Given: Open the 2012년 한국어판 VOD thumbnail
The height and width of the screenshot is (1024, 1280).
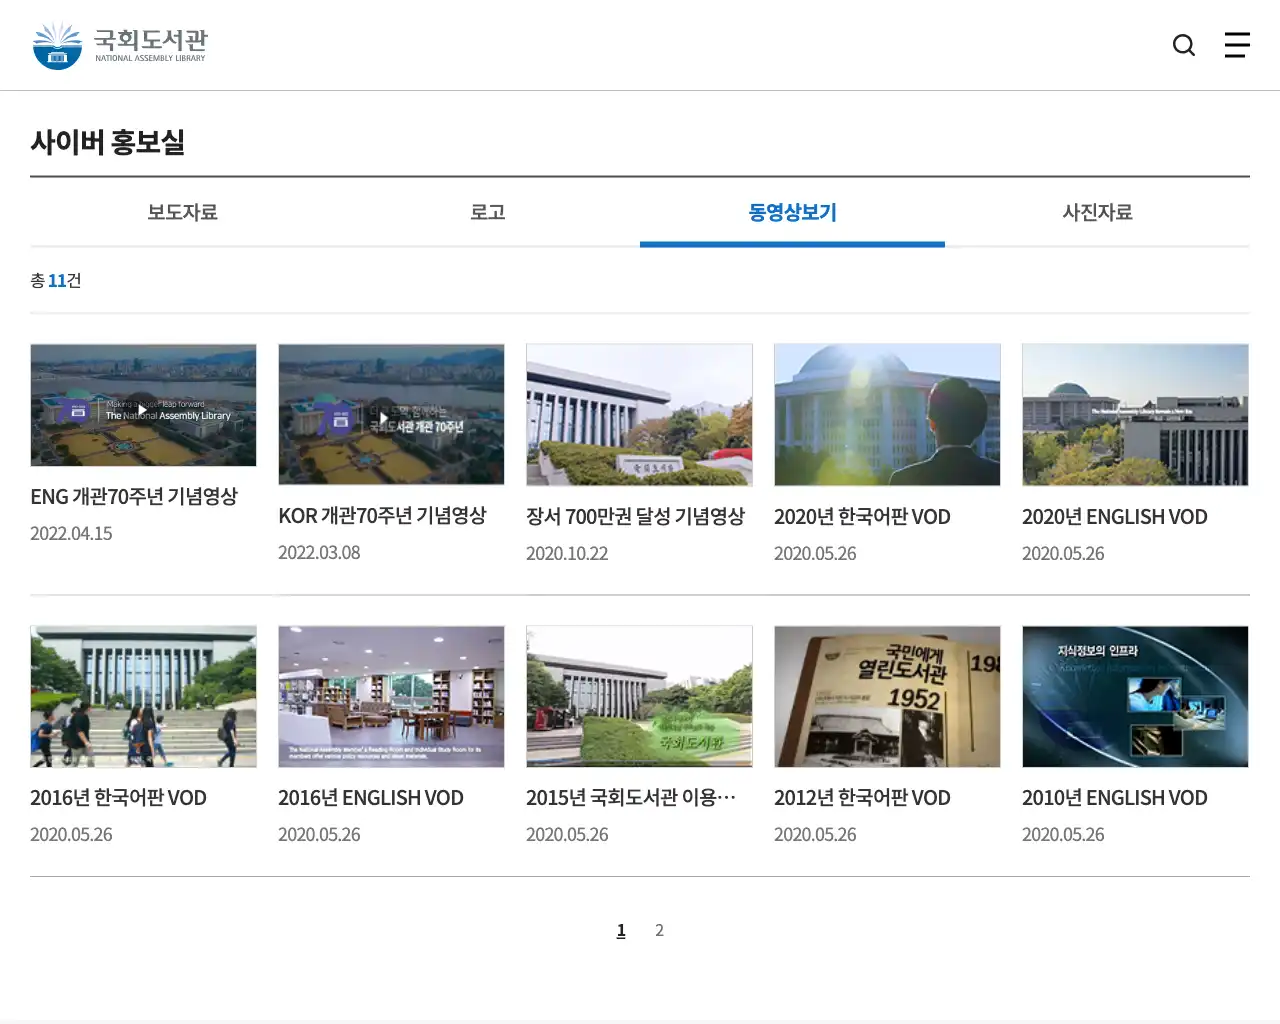Looking at the screenshot, I should click(x=887, y=696).
